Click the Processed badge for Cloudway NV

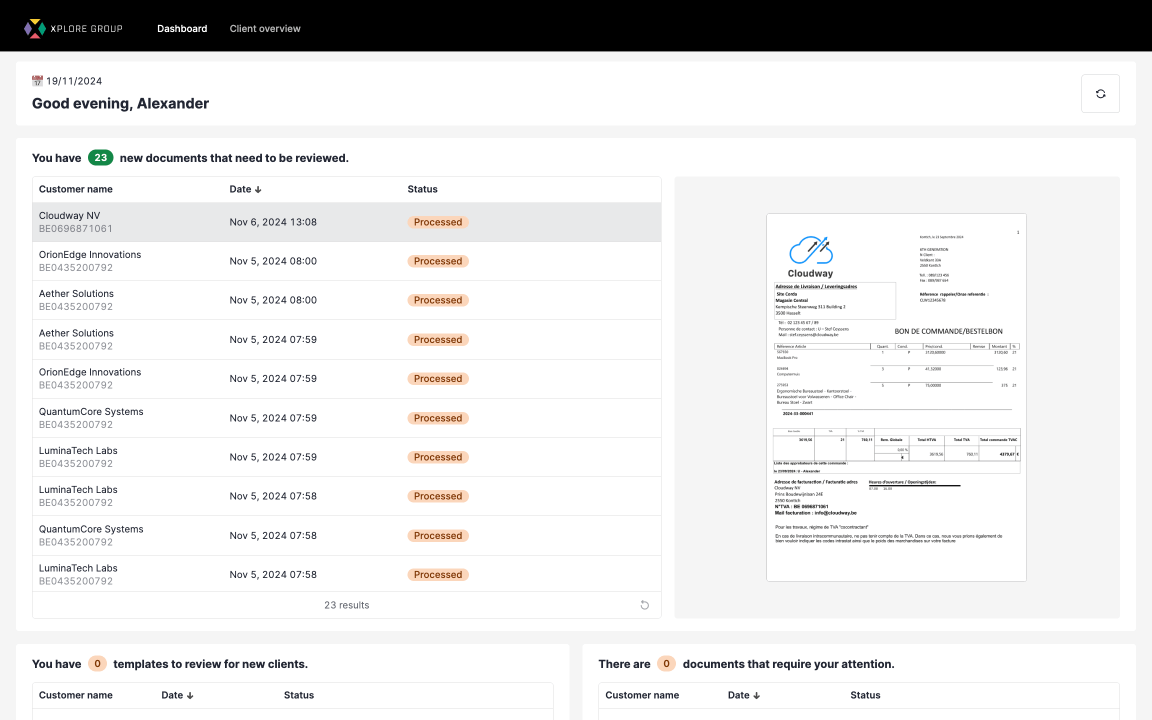point(438,222)
